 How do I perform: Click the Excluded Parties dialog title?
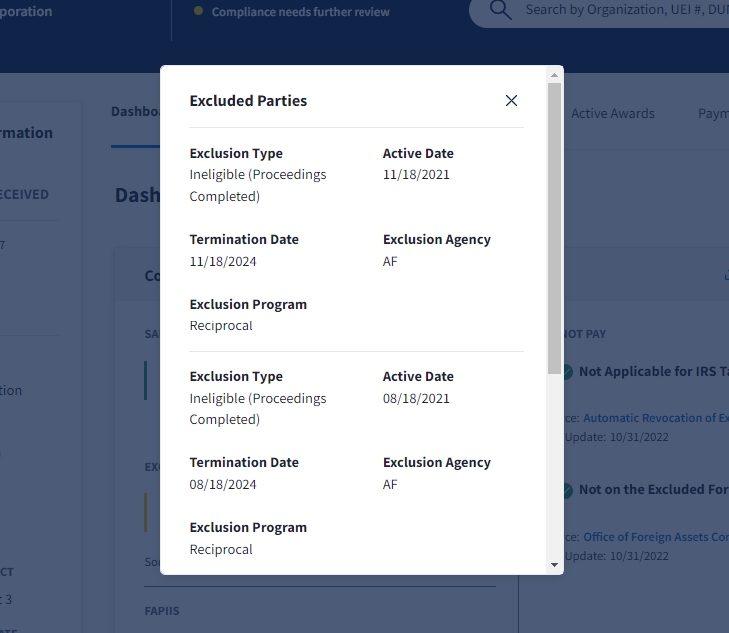(248, 101)
